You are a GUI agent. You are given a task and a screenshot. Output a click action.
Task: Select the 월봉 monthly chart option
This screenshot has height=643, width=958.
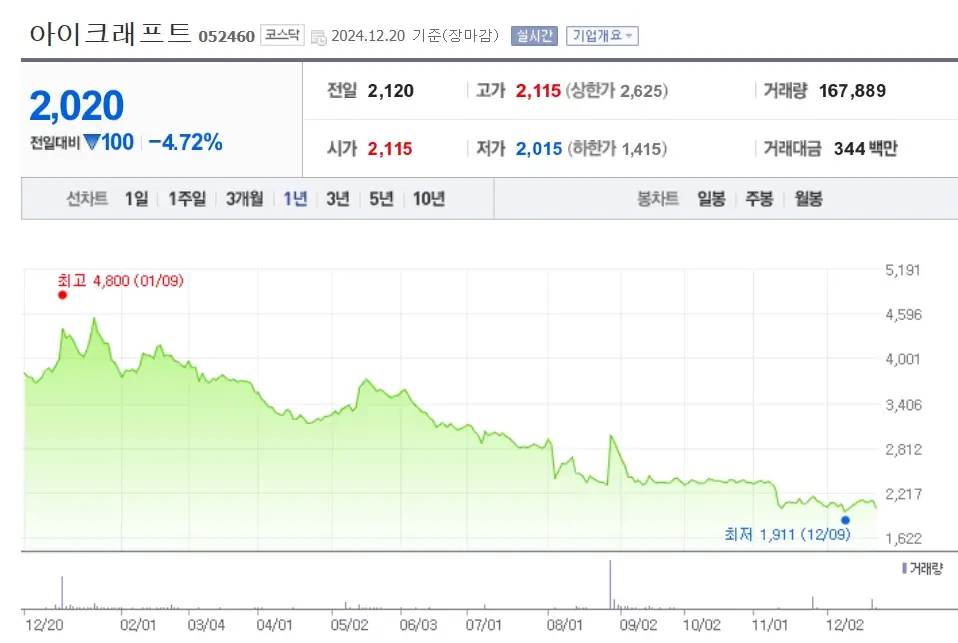pyautogui.click(x=808, y=198)
